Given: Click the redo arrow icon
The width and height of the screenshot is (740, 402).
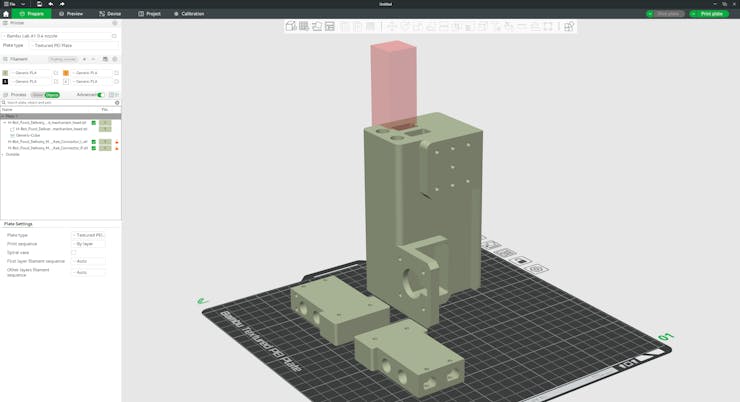Looking at the screenshot, I should (62, 4).
